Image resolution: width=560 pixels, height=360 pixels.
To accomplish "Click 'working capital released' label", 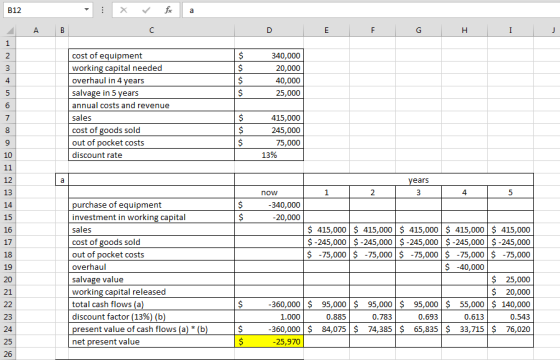I will 151,292.
